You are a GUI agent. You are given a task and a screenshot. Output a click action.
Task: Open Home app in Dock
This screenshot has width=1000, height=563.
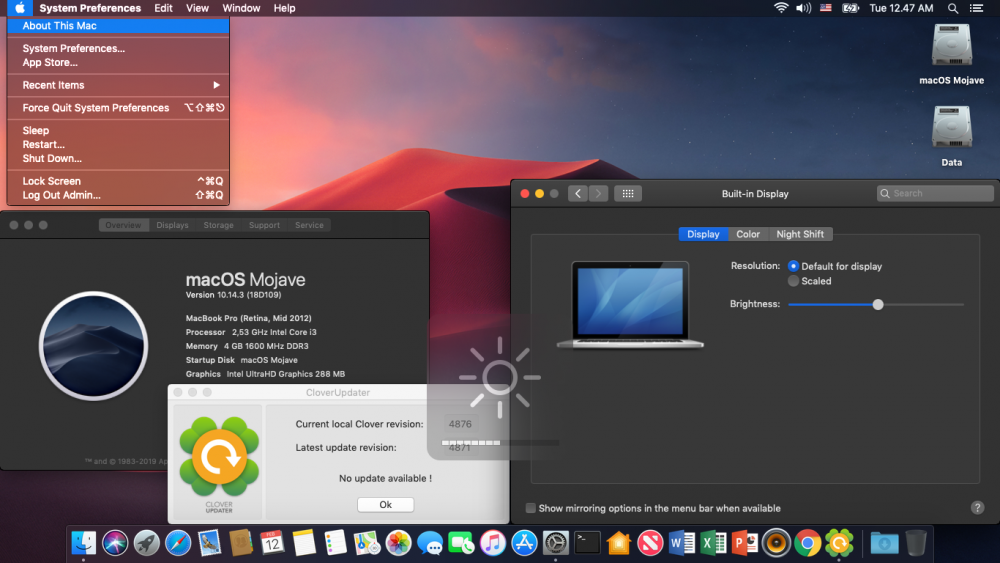[619, 543]
